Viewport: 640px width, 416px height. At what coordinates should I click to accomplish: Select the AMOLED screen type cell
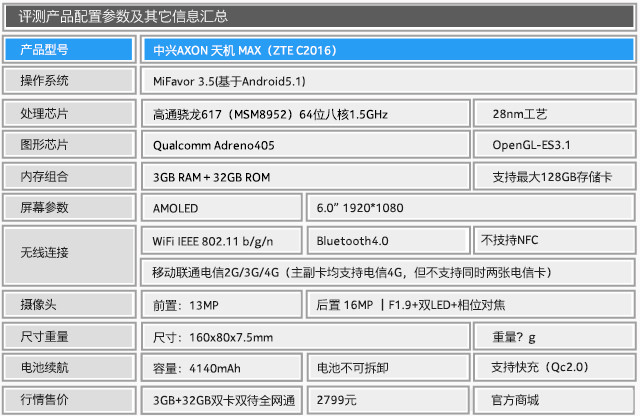coord(220,209)
